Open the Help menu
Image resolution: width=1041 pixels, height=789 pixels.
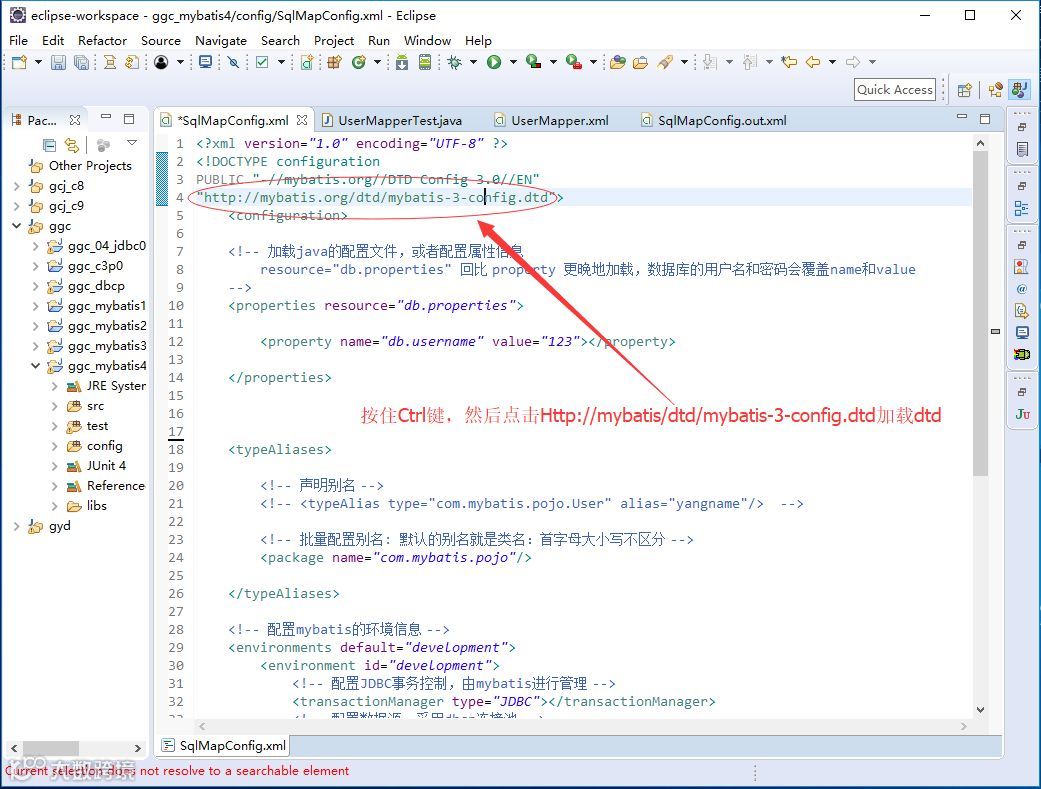click(x=478, y=41)
